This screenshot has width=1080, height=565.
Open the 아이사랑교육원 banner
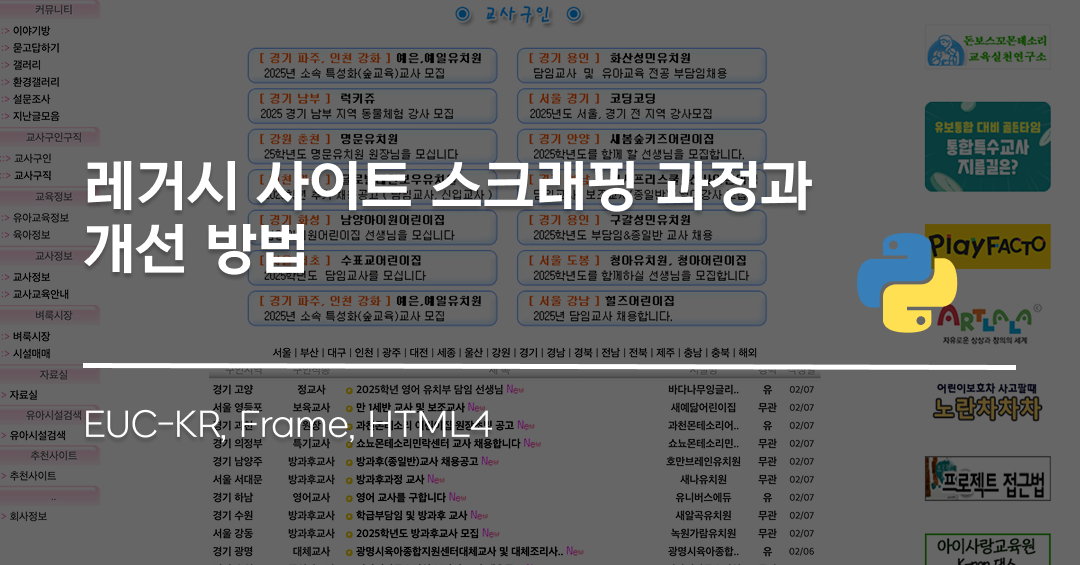click(x=987, y=550)
